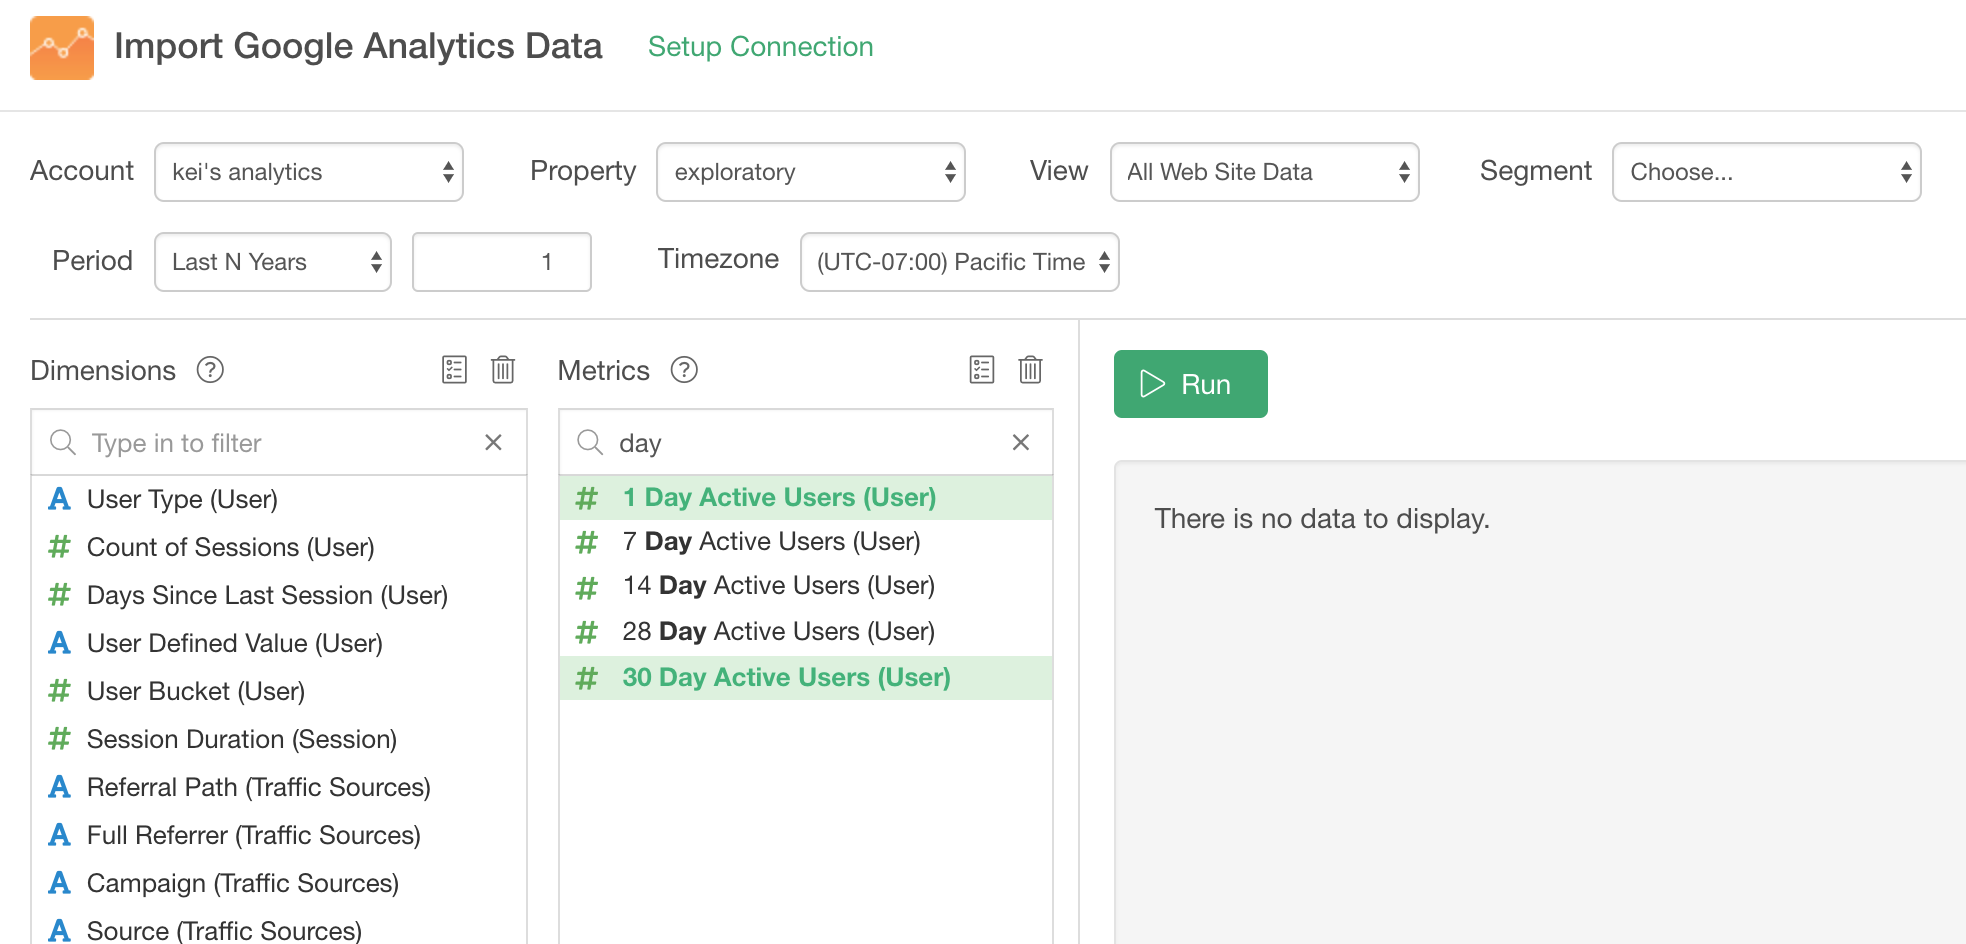Click the Setup Connection link
Screen dimensions: 1966x944
coord(761,47)
